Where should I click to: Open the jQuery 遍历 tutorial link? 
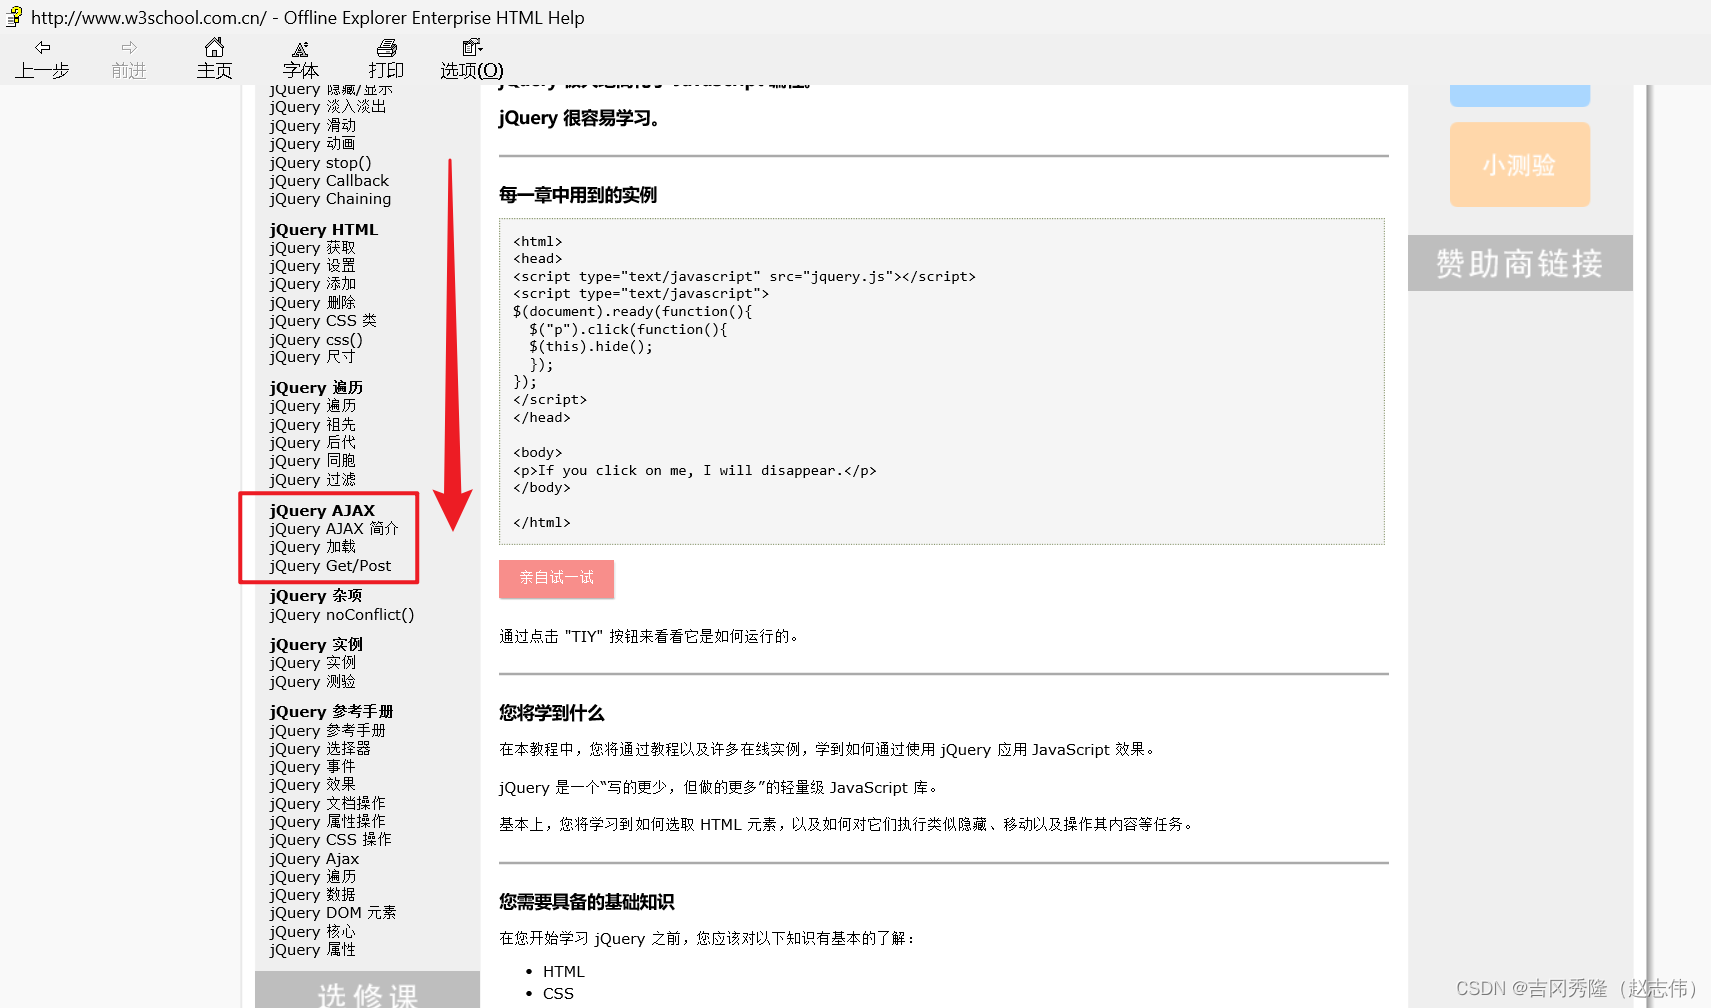tap(312, 406)
